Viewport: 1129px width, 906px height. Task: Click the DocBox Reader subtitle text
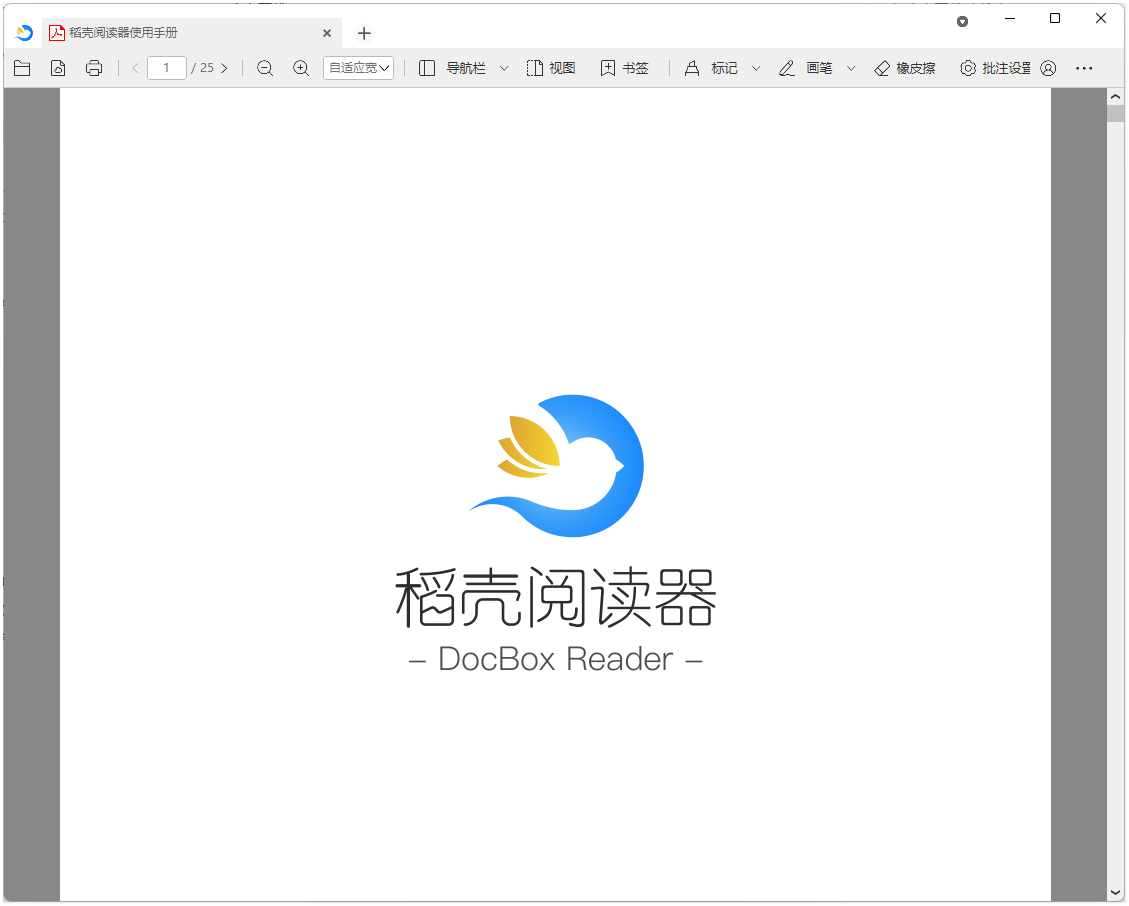(x=555, y=659)
